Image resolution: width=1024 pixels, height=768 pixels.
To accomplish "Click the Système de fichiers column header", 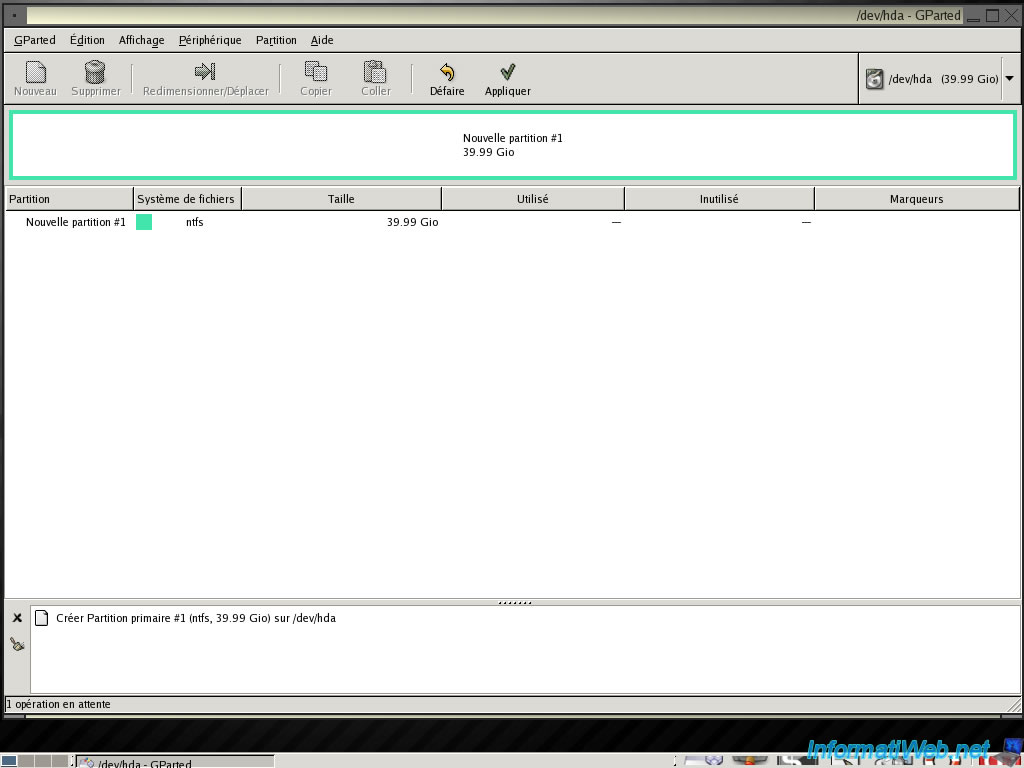I will tap(187, 199).
